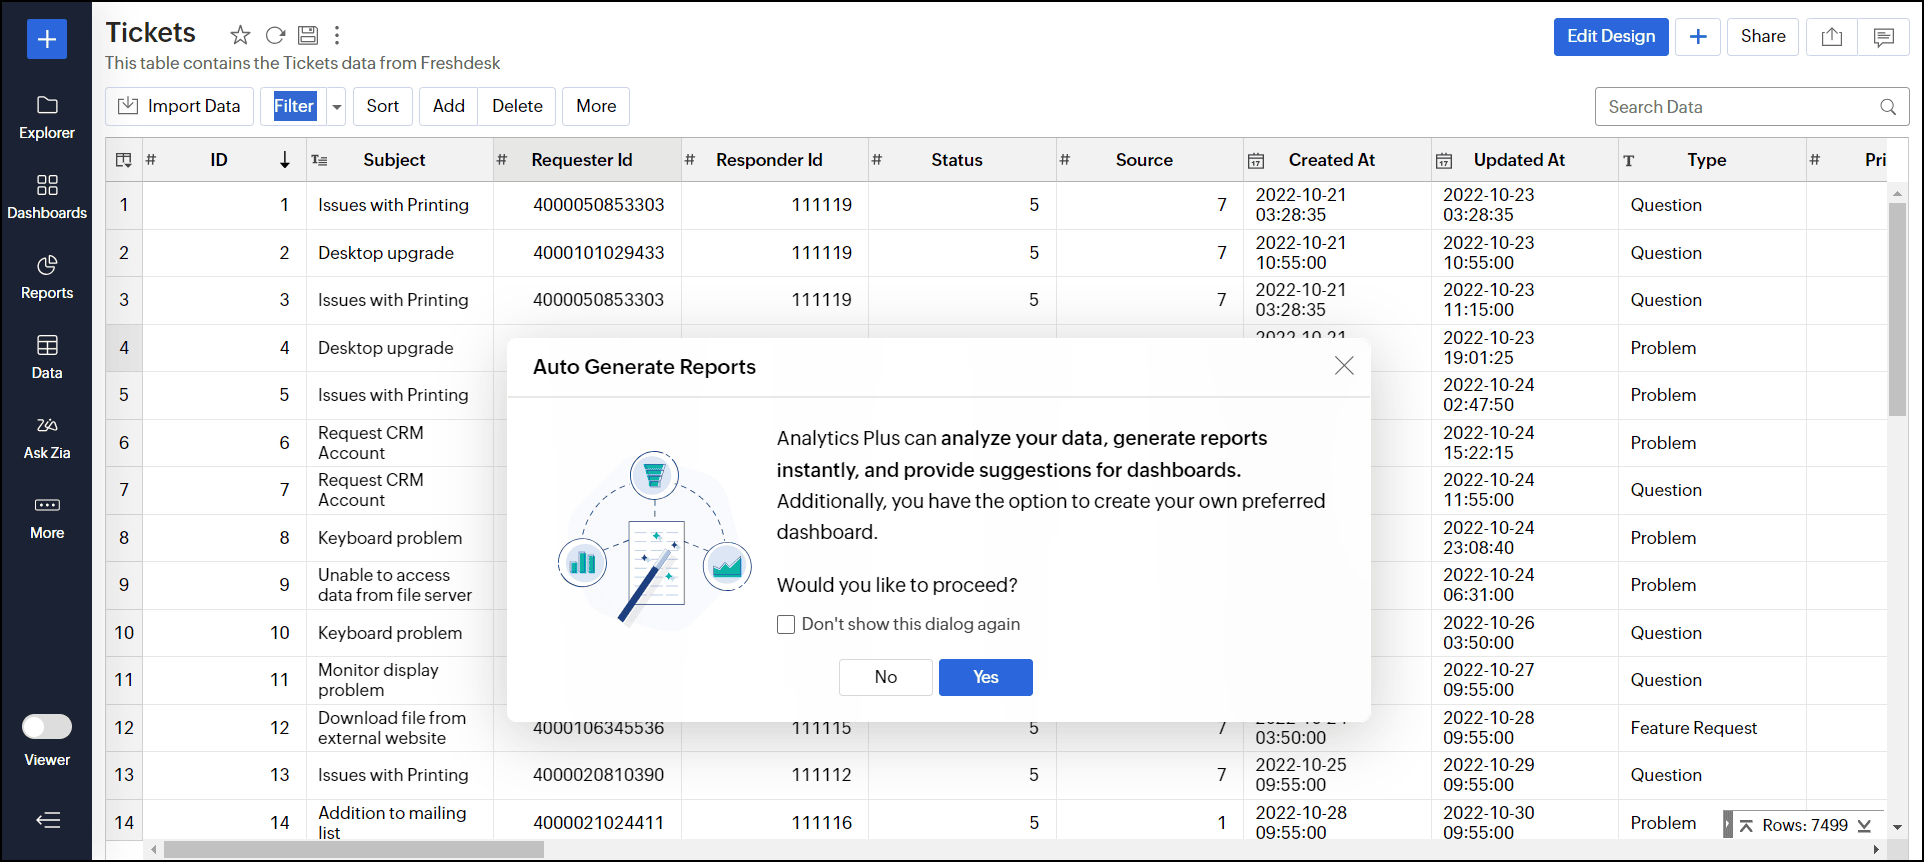Click No to decline report generation
This screenshot has width=1924, height=862.
click(885, 677)
